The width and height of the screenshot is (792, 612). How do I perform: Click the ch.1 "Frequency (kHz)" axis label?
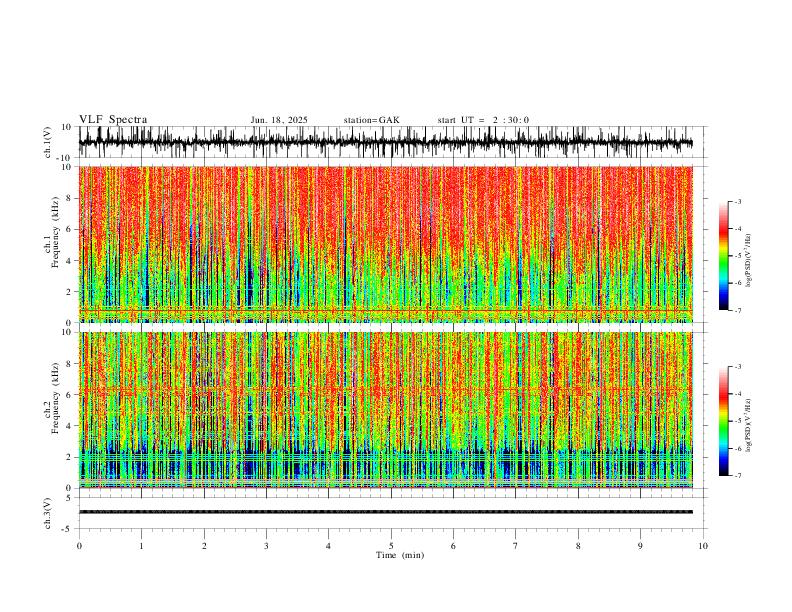(x=53, y=233)
